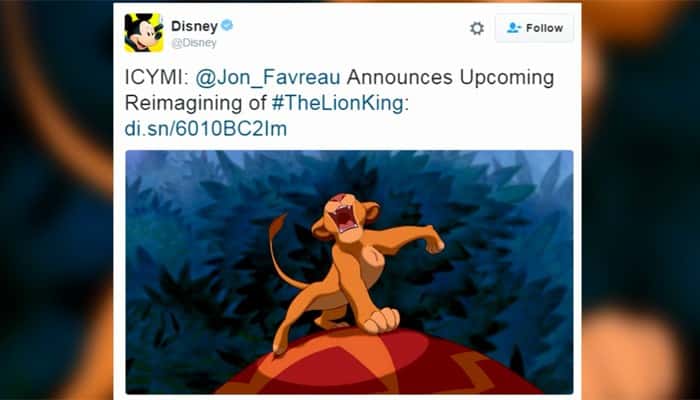Open the gear settings icon on the tweet
The image size is (700, 400).
click(x=477, y=28)
